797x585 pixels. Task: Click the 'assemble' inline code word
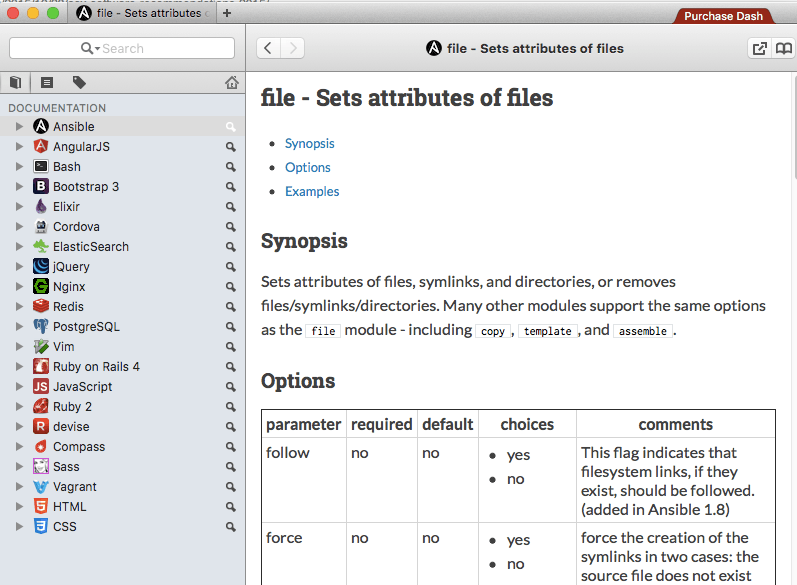click(642, 331)
